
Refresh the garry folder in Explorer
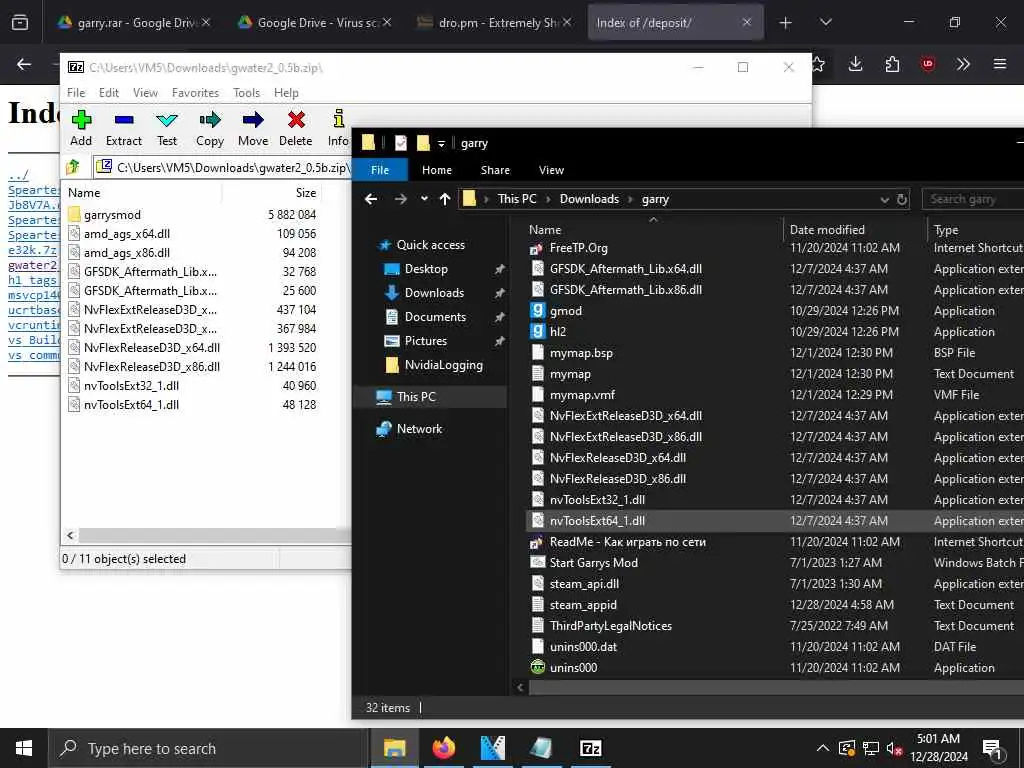(902, 200)
